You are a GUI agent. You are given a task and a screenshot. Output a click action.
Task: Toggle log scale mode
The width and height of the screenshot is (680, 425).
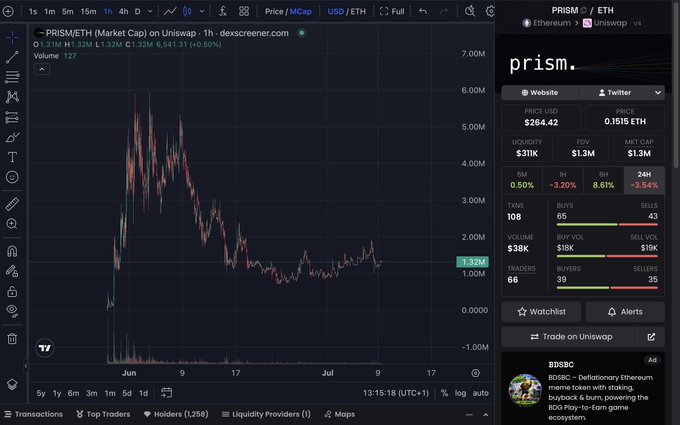click(x=461, y=393)
